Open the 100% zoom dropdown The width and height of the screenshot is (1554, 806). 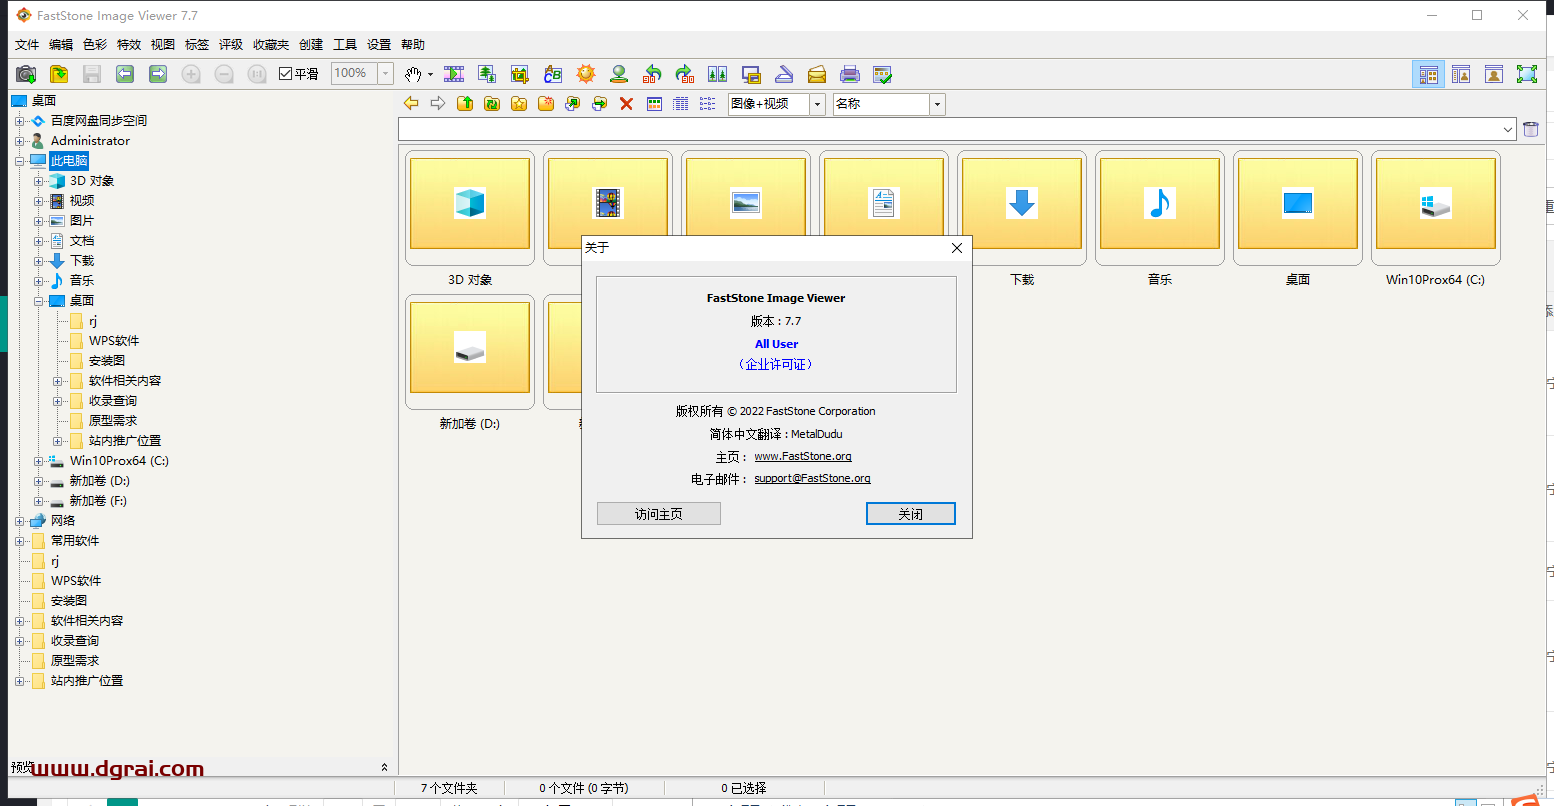point(386,74)
